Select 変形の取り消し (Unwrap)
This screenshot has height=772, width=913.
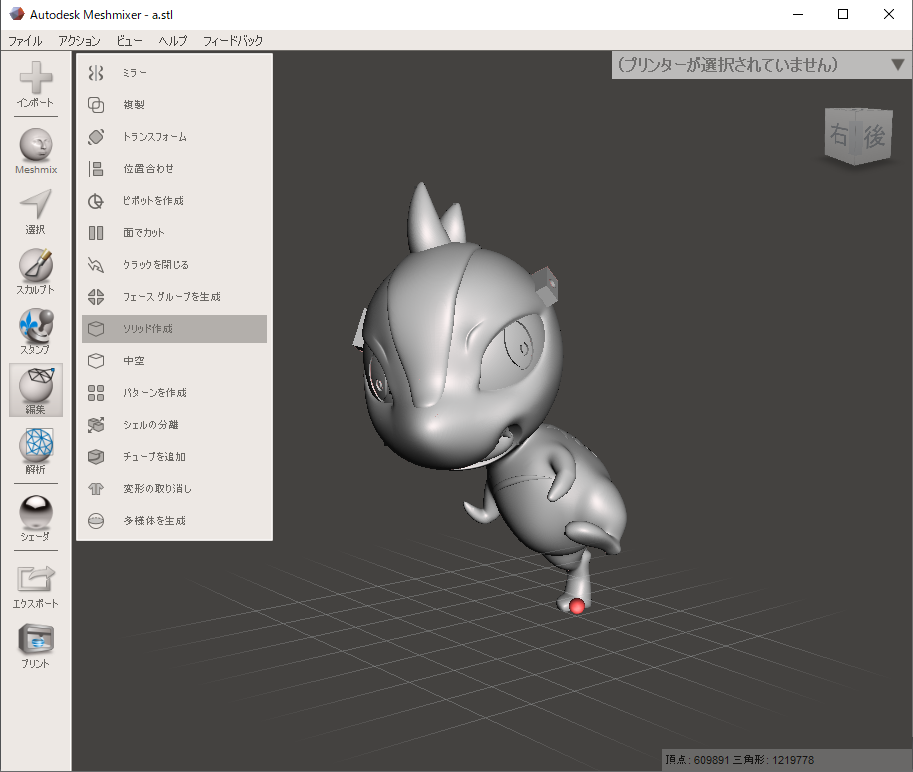pyautogui.click(x=174, y=489)
